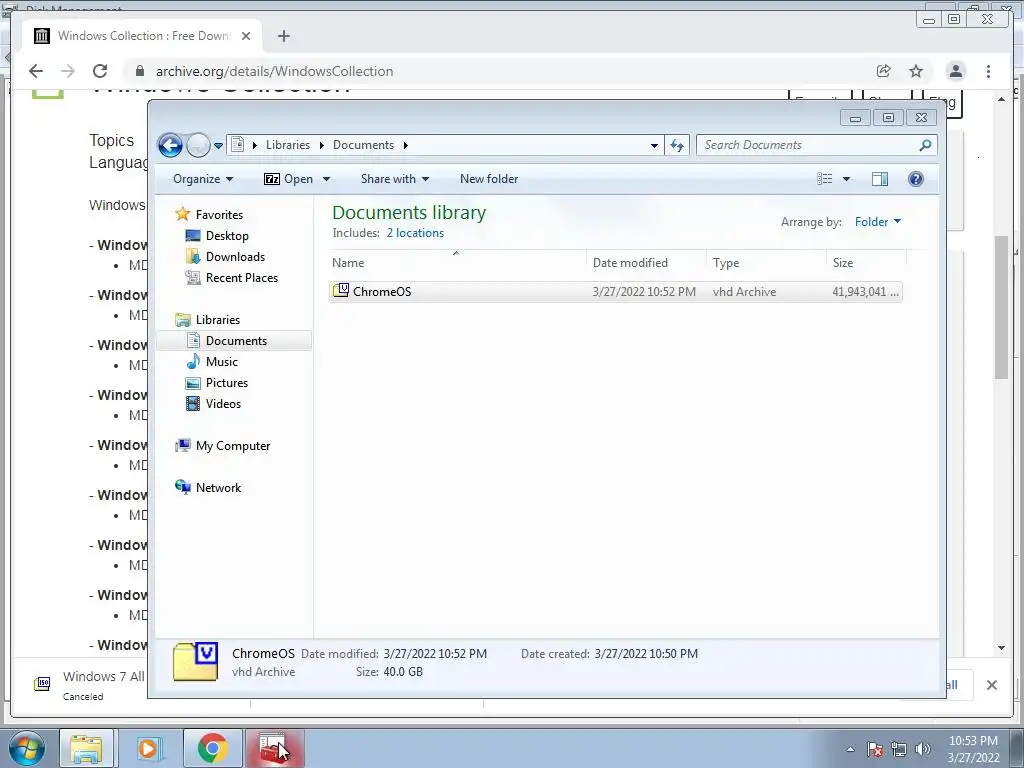Open the Organize menu
The image size is (1024, 768).
pyautogui.click(x=203, y=179)
